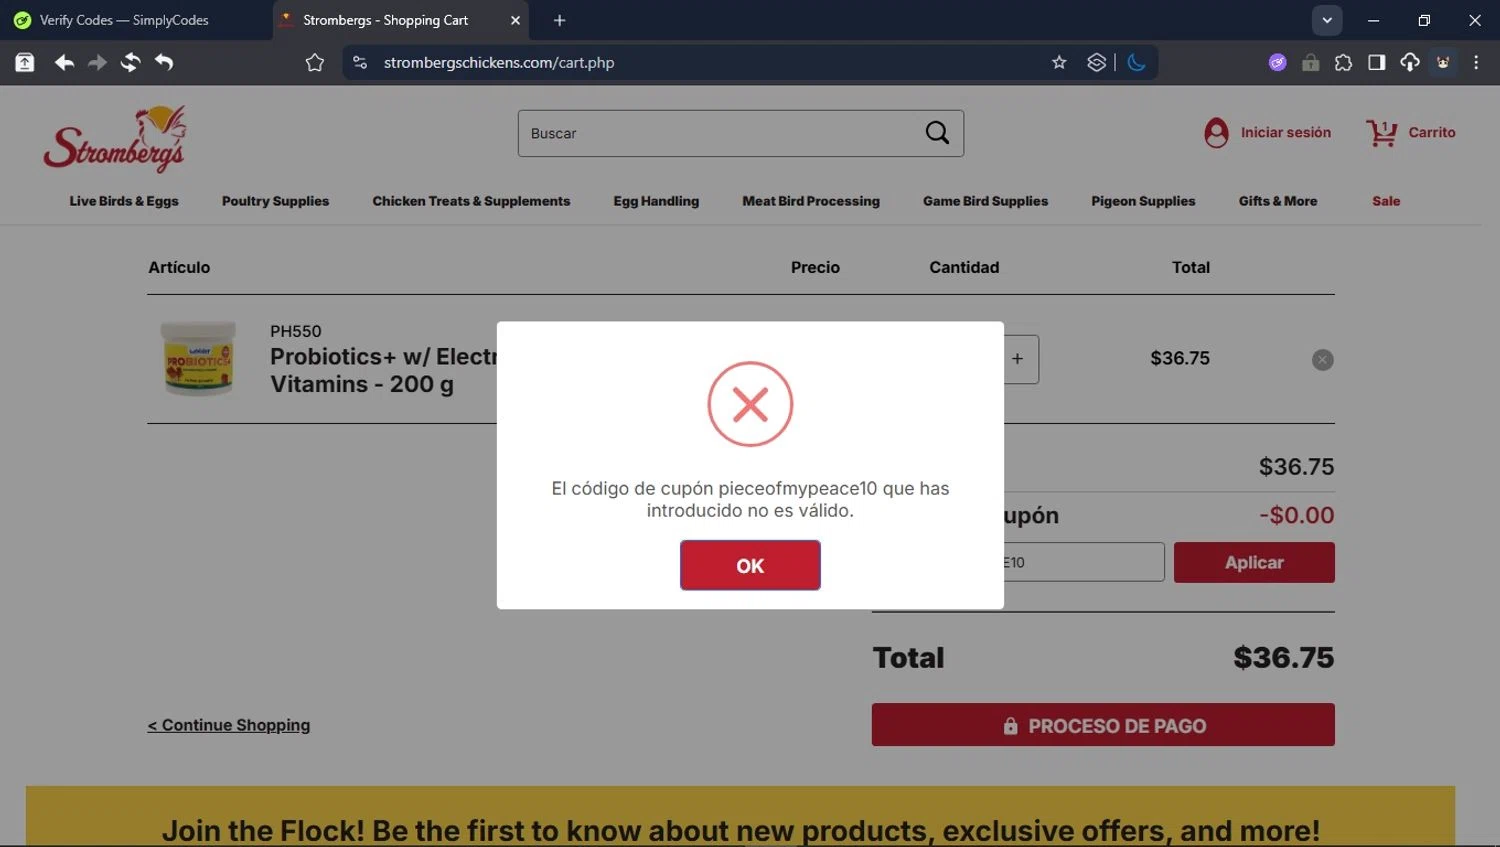Switch to Verify Codes — SimplyCodes tab

124,20
